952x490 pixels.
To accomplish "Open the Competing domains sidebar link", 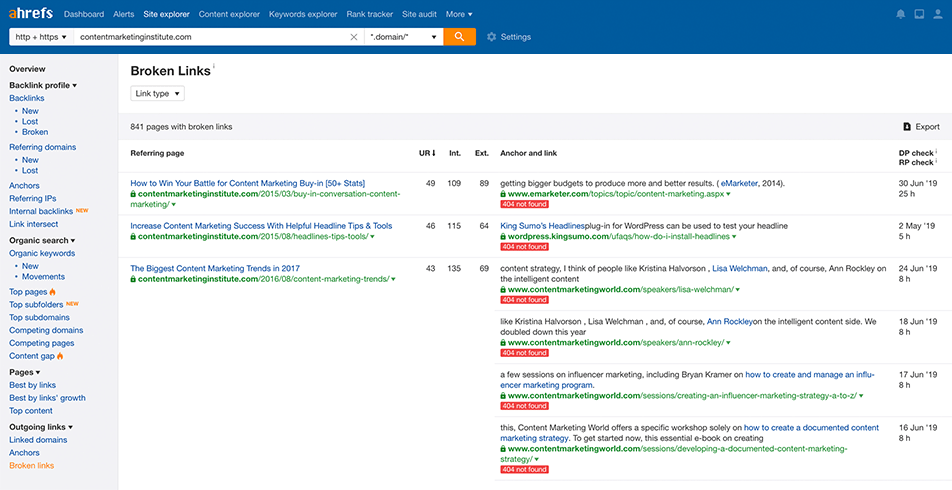I will (46, 330).
